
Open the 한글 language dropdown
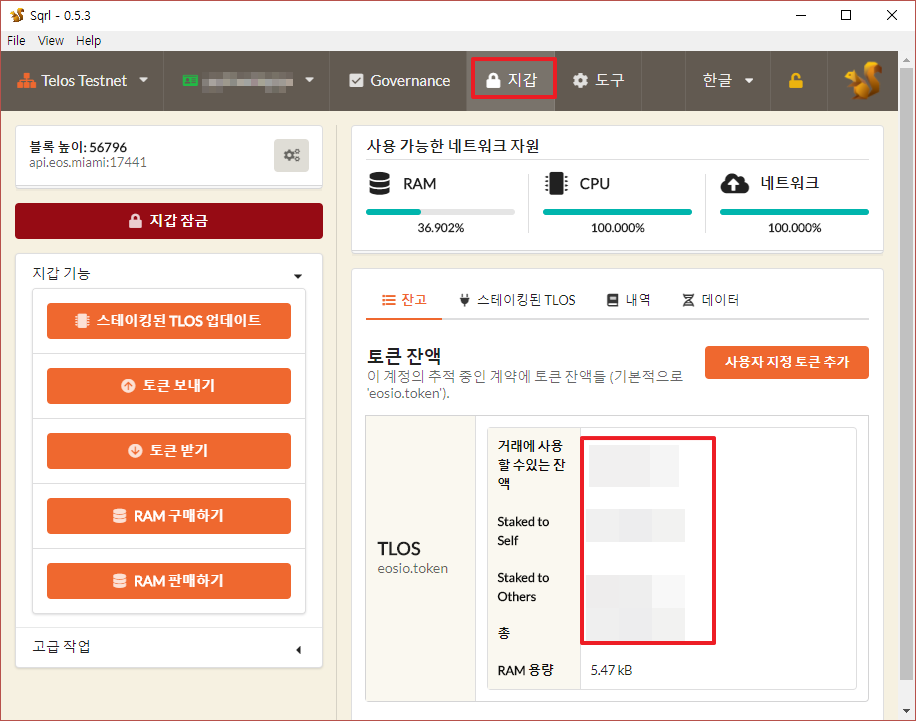point(727,81)
